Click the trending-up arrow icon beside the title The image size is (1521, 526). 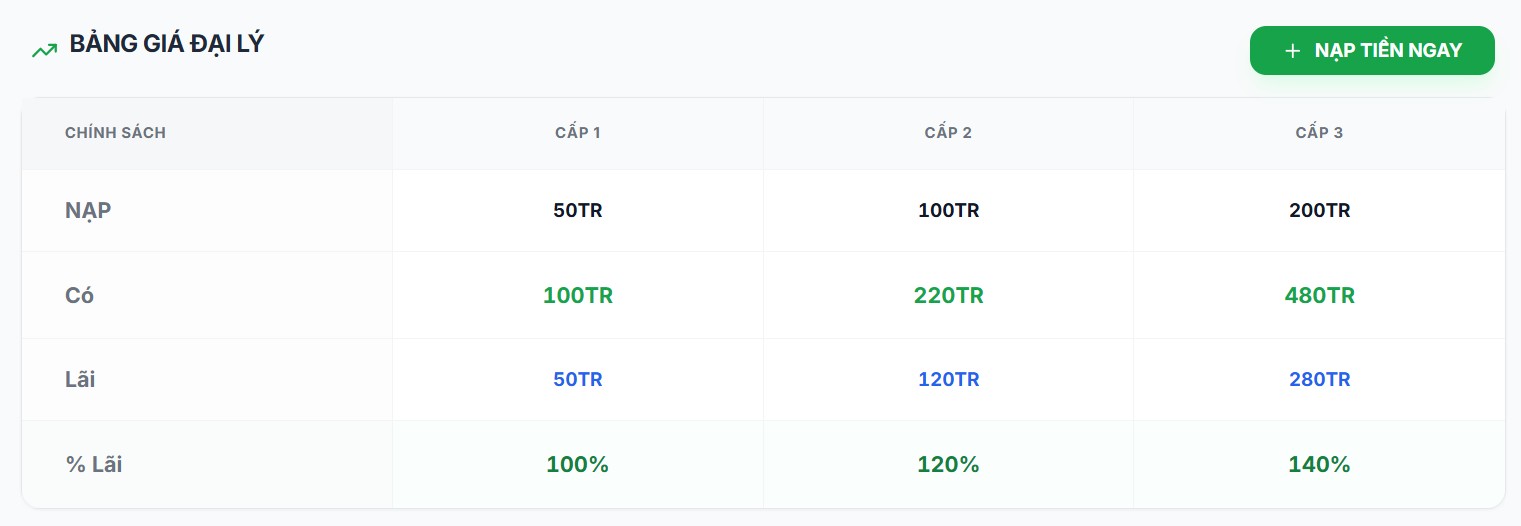(x=44, y=49)
